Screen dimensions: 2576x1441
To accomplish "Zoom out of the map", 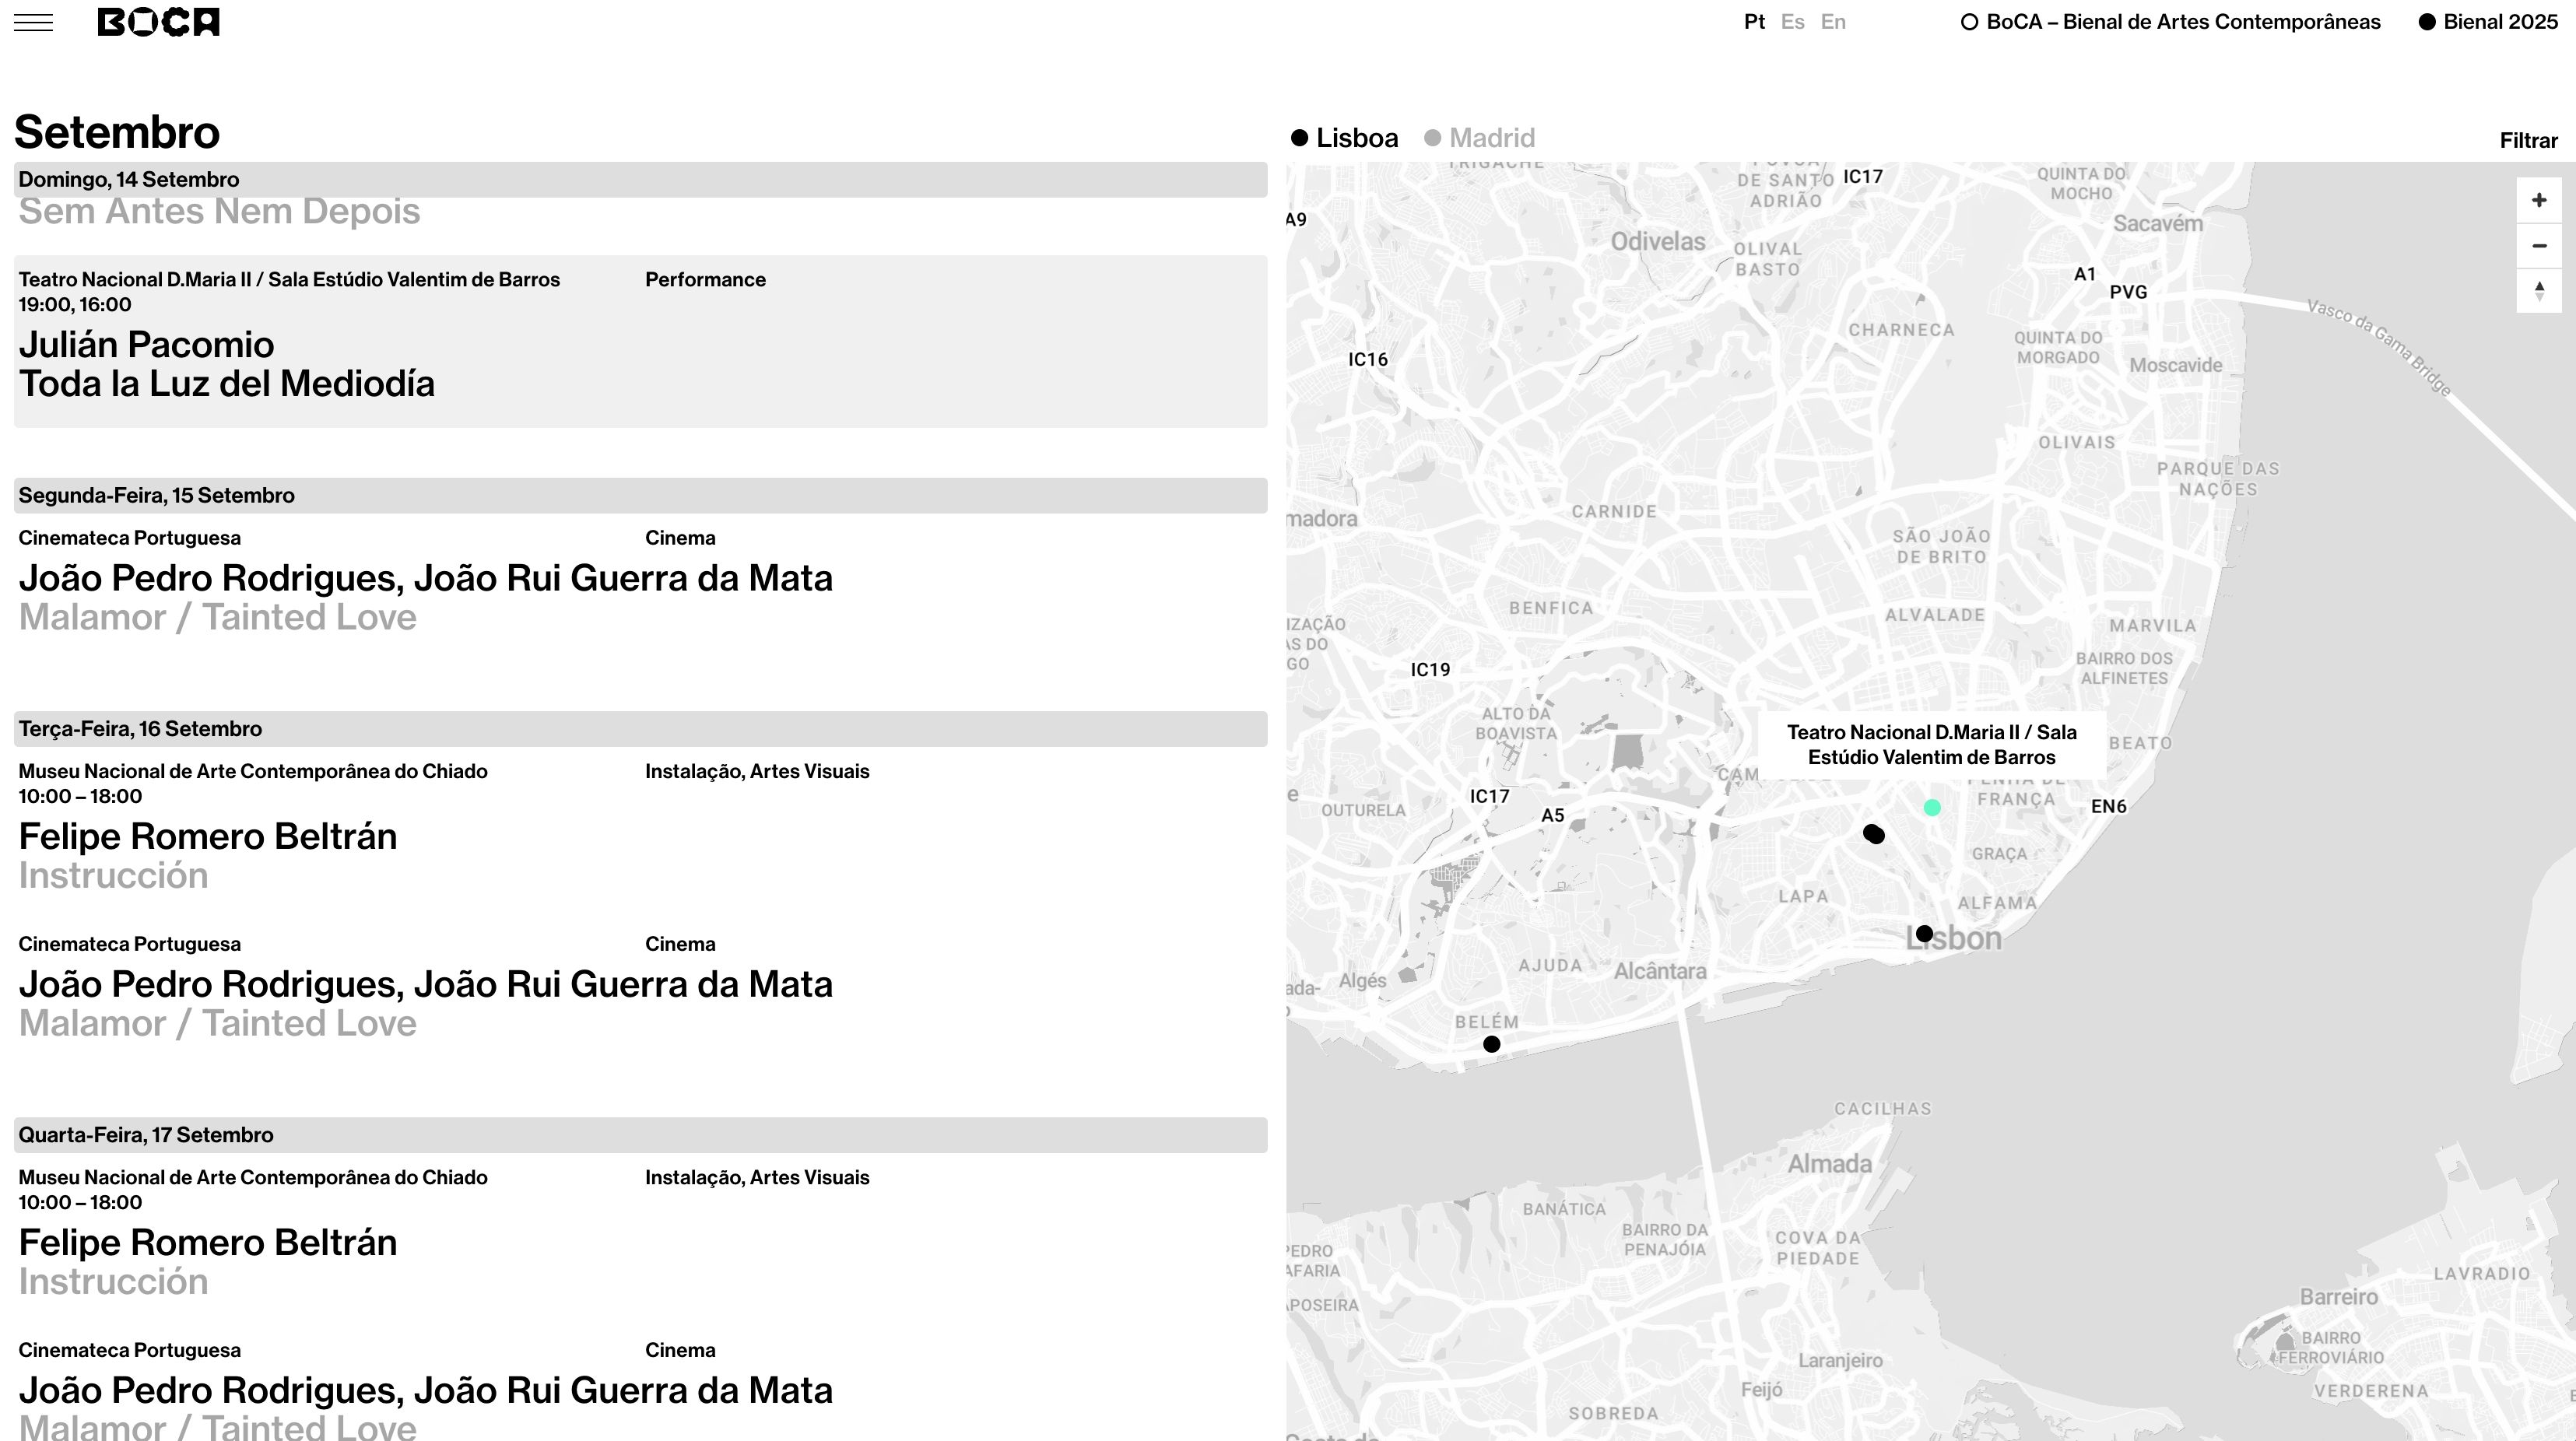I will coord(2538,245).
